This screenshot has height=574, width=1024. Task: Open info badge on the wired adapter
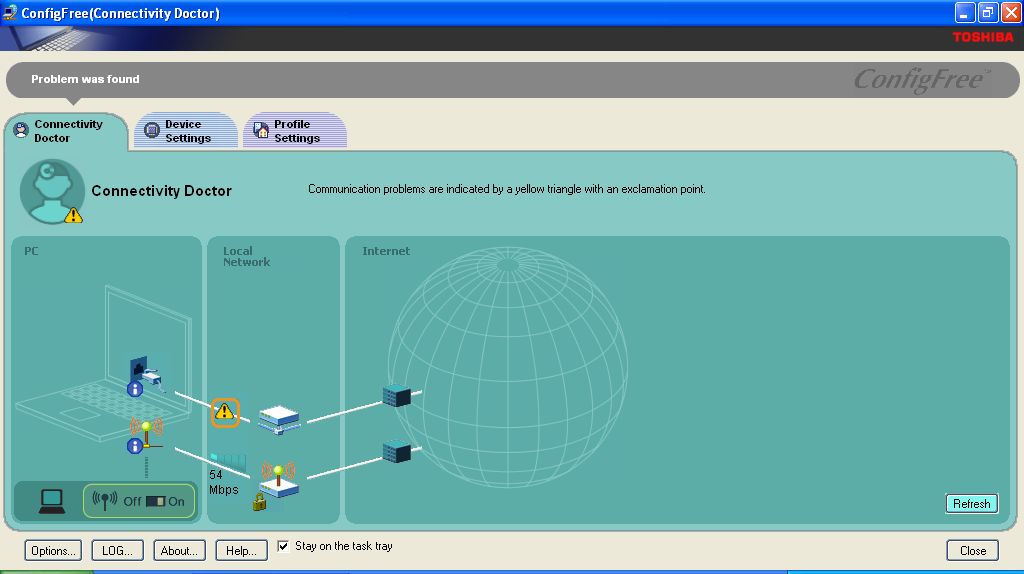134,389
